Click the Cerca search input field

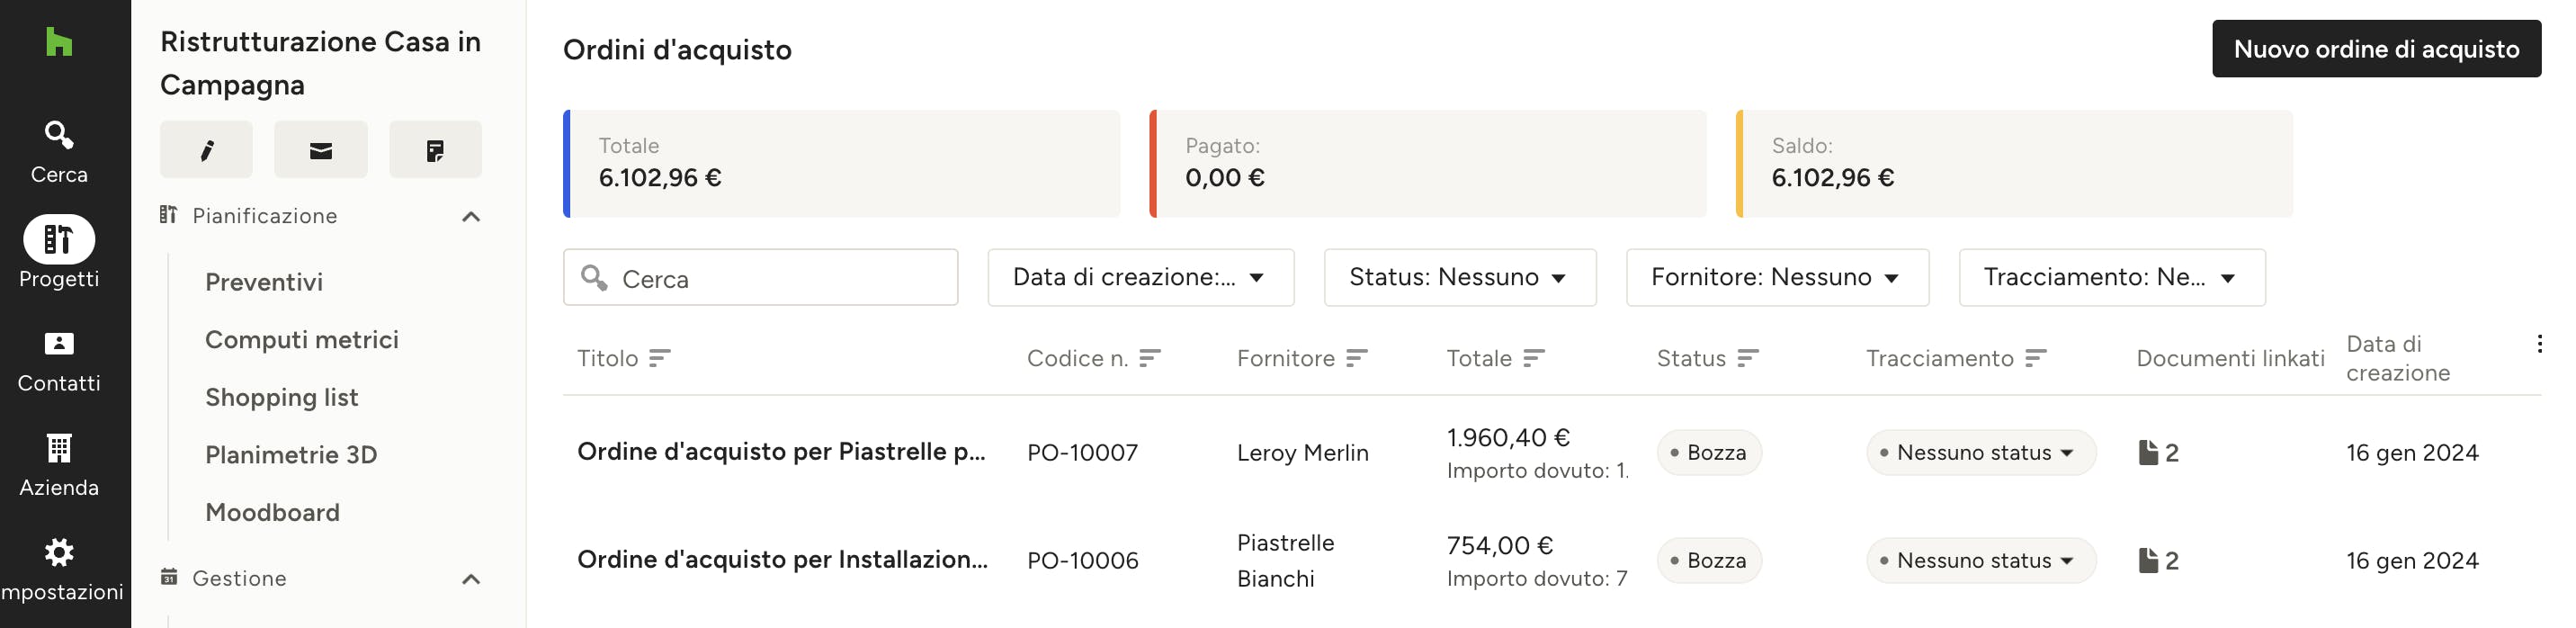(760, 278)
